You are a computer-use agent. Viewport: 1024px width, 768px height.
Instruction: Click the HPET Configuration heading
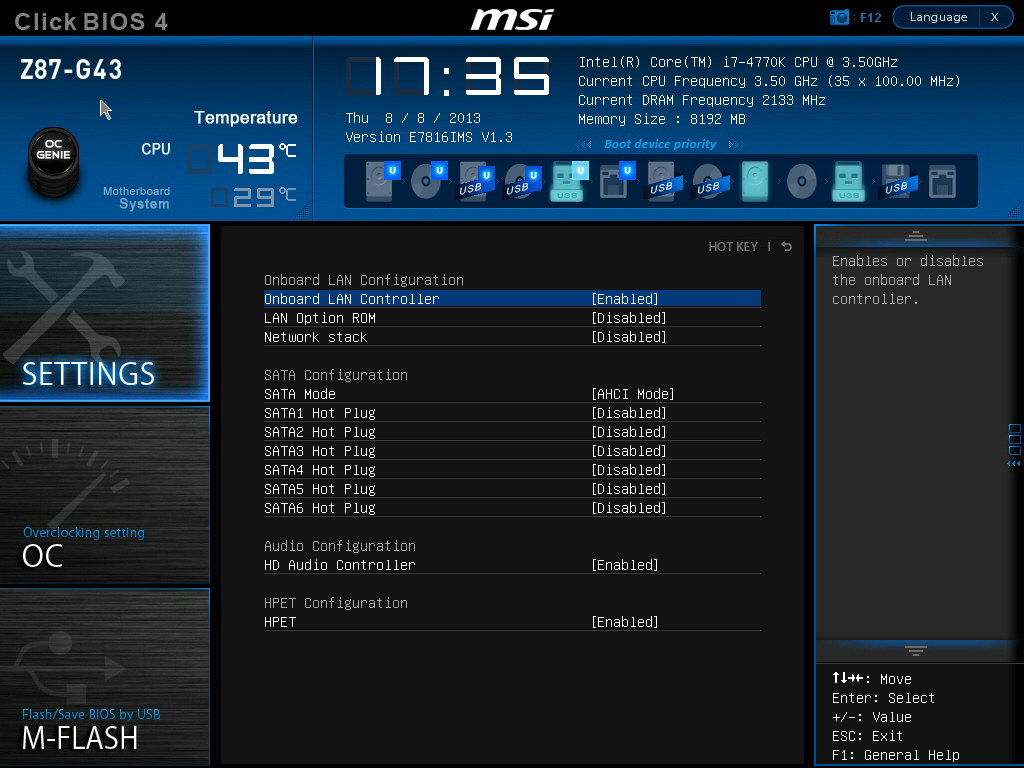tap(336, 603)
